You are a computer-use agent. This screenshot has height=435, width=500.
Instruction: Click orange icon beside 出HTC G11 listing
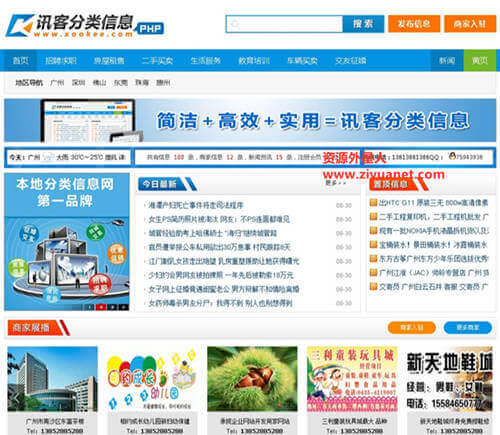(373, 202)
